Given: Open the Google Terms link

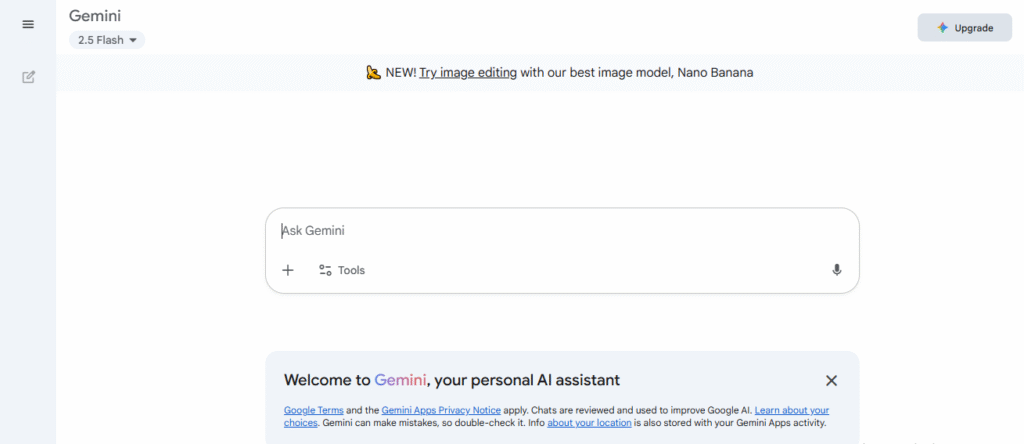Looking at the screenshot, I should [x=313, y=411].
